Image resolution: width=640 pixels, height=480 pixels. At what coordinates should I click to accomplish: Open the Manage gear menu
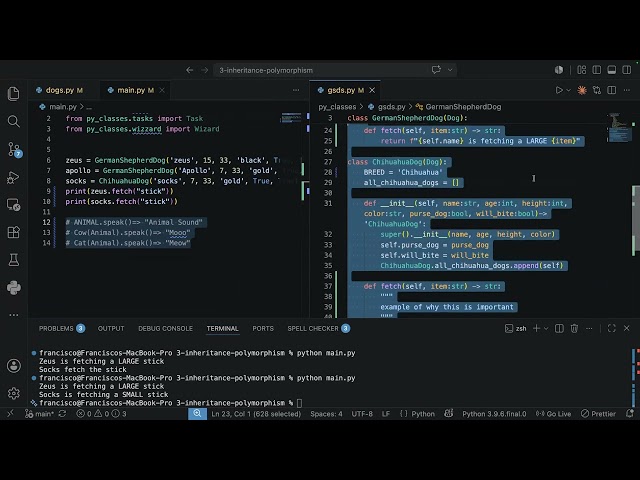[x=13, y=393]
